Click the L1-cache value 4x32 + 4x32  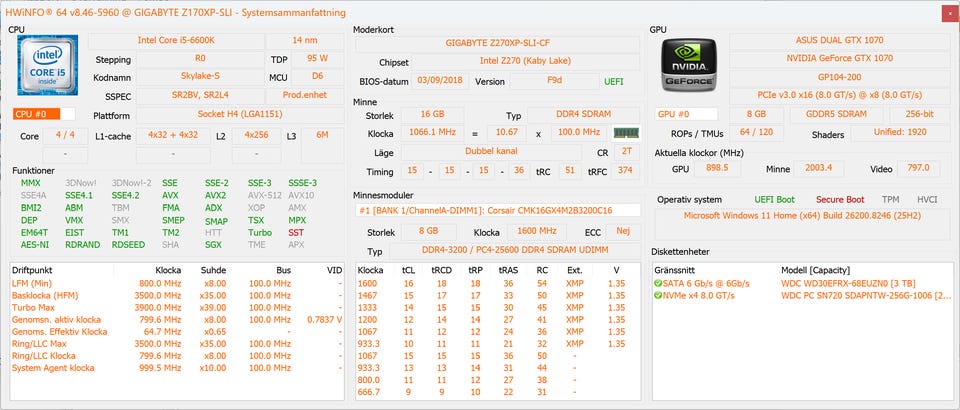point(173,135)
